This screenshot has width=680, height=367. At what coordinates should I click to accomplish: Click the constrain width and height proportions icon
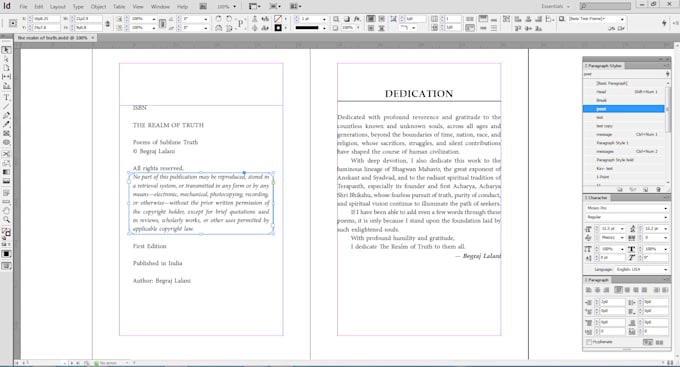tap(108, 23)
